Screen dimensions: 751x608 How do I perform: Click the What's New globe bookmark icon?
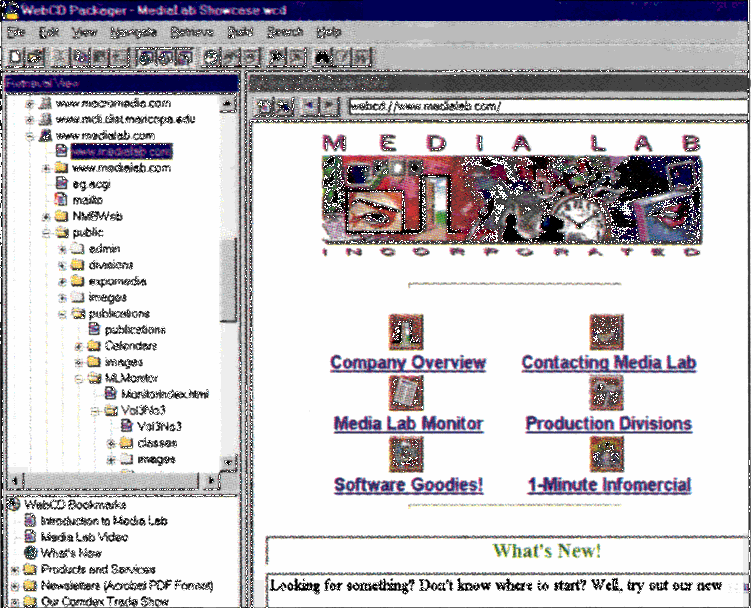pos(30,553)
